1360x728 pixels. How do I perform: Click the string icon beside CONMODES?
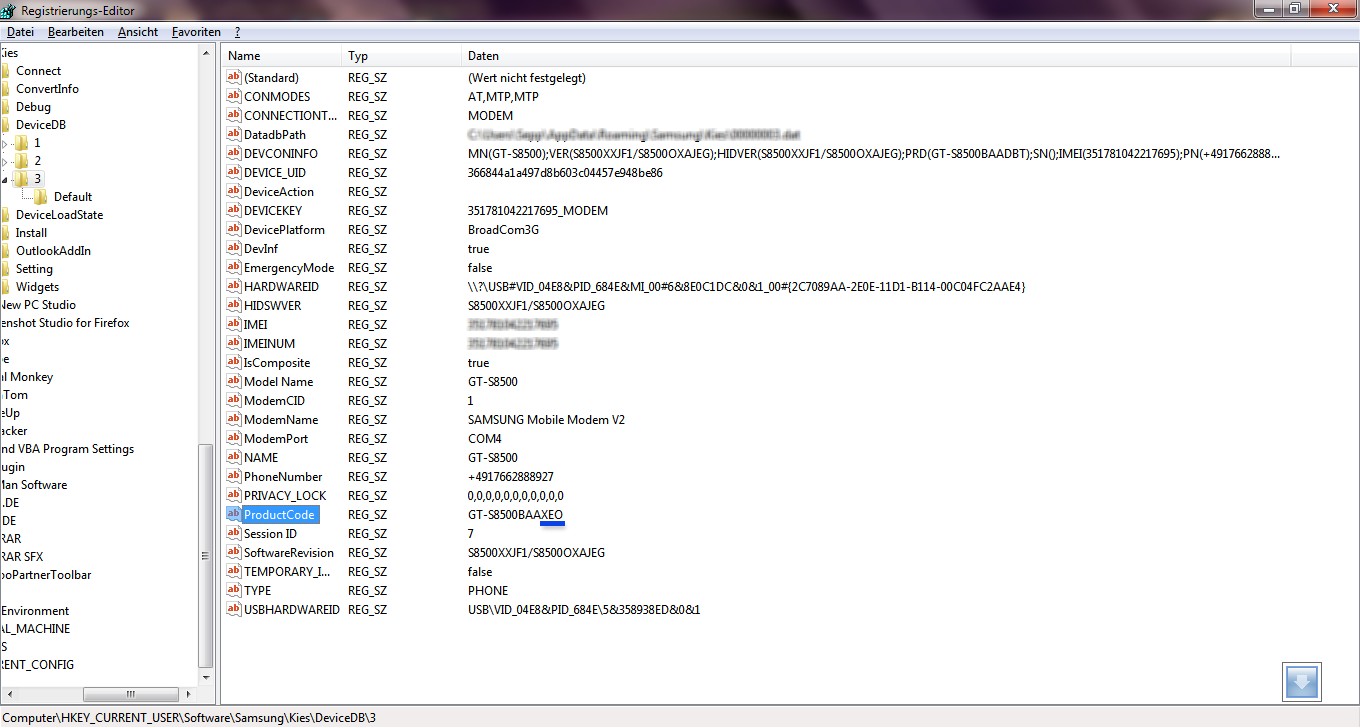tap(234, 97)
